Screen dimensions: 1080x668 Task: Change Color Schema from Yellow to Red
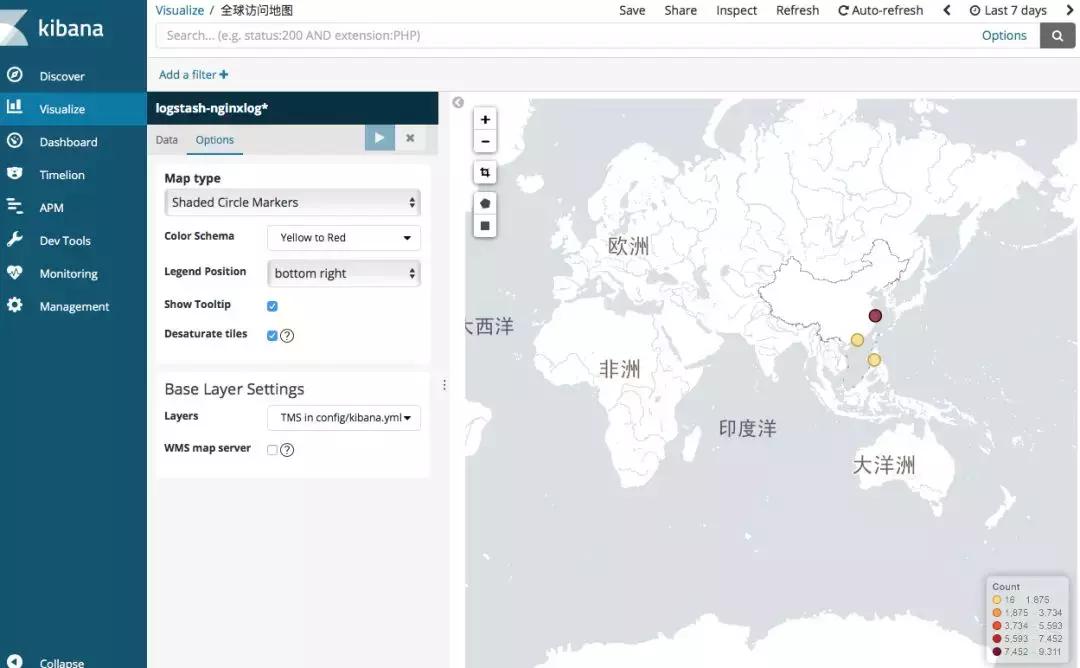[343, 237]
